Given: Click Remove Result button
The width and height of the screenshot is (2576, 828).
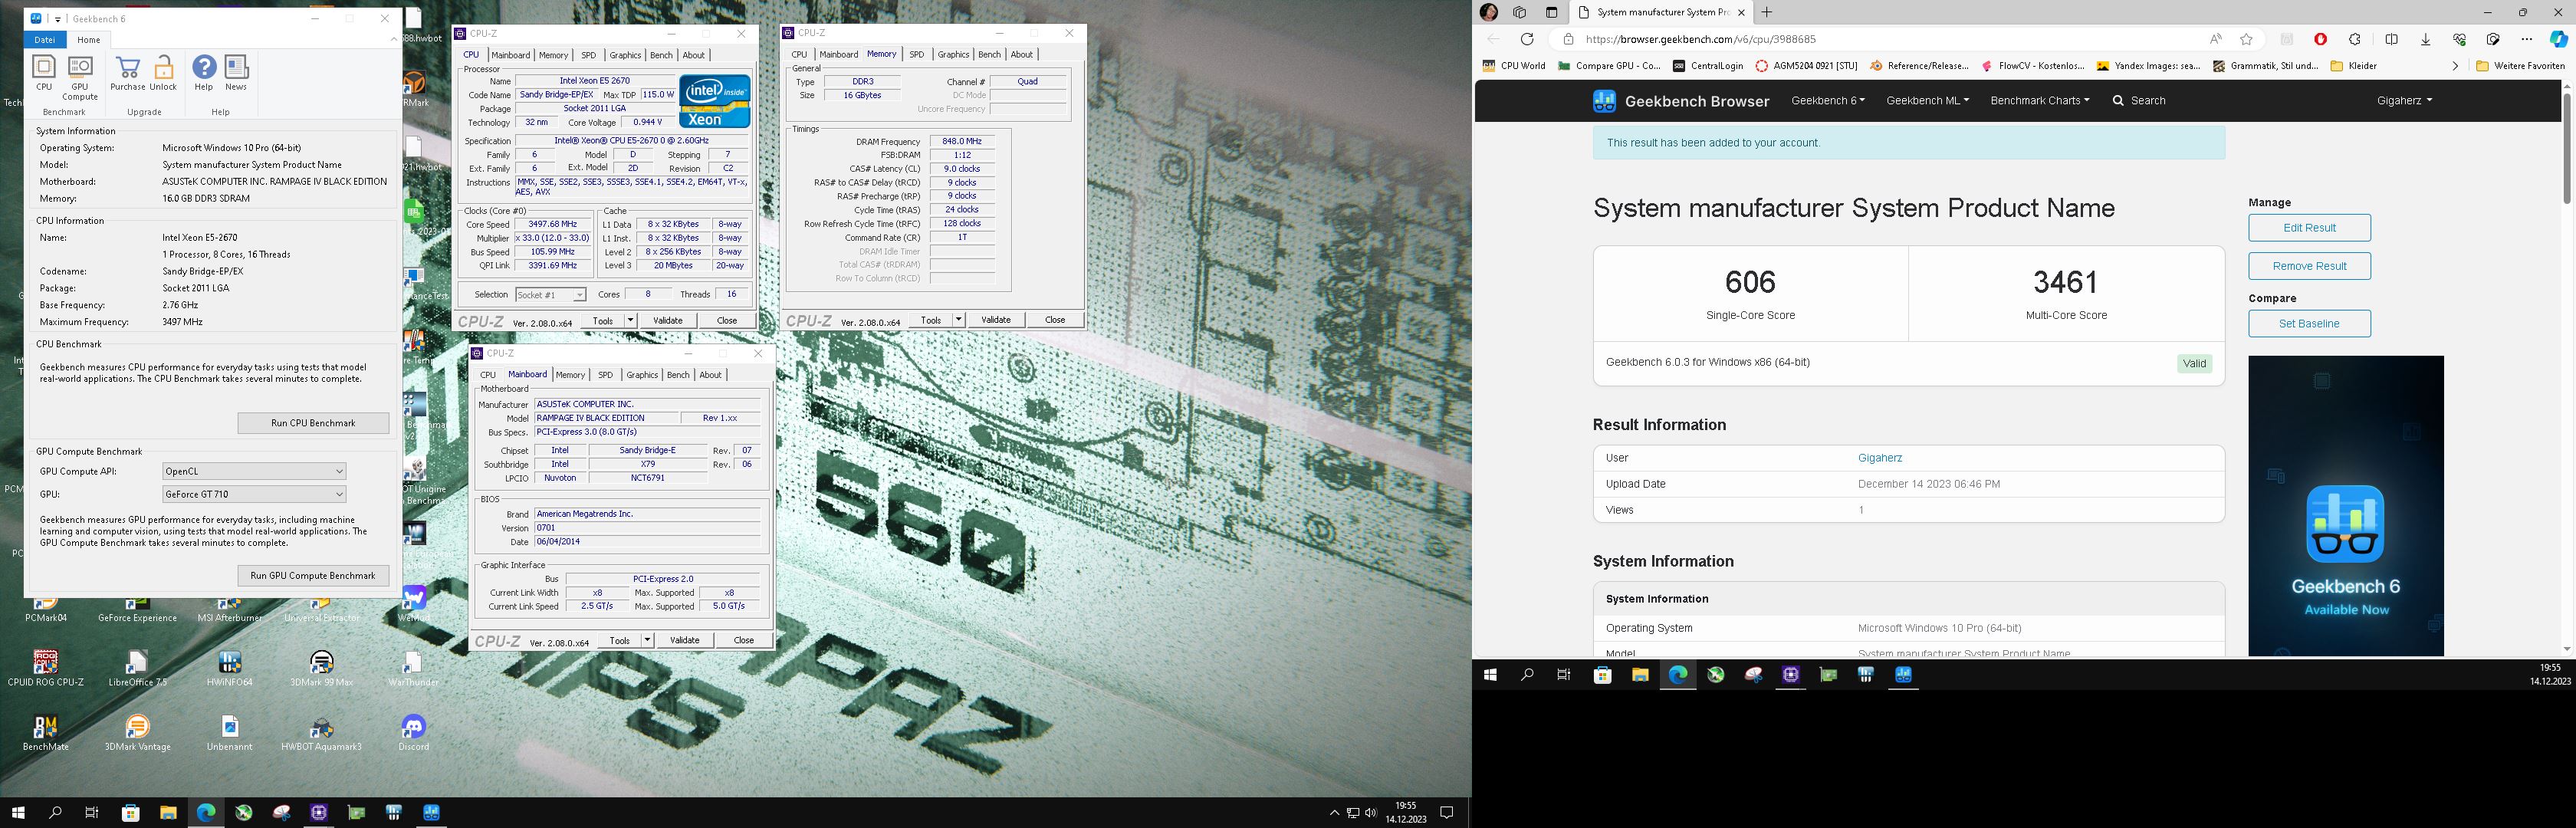Looking at the screenshot, I should tap(2309, 266).
